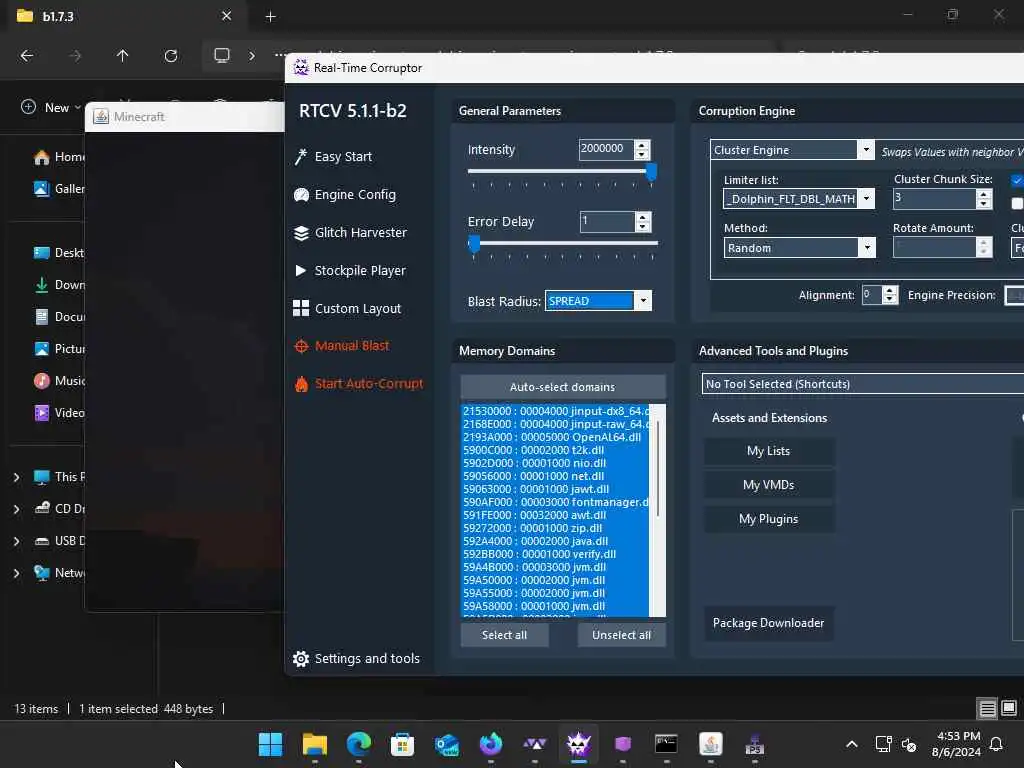Screen dimensions: 1024x768
Task: Open Music in Explorer sidebar
Action: [x=59, y=381]
